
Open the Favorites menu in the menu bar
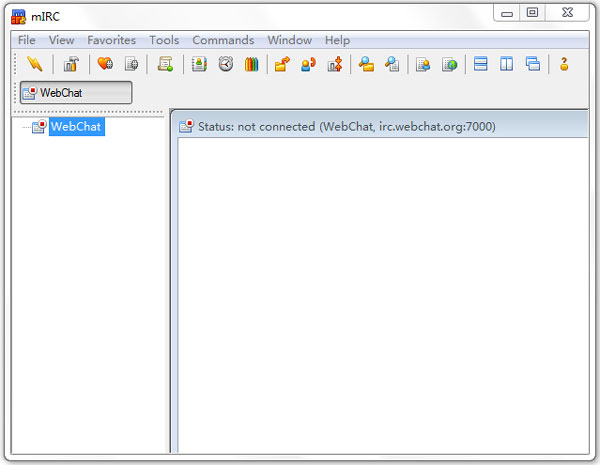[112, 40]
